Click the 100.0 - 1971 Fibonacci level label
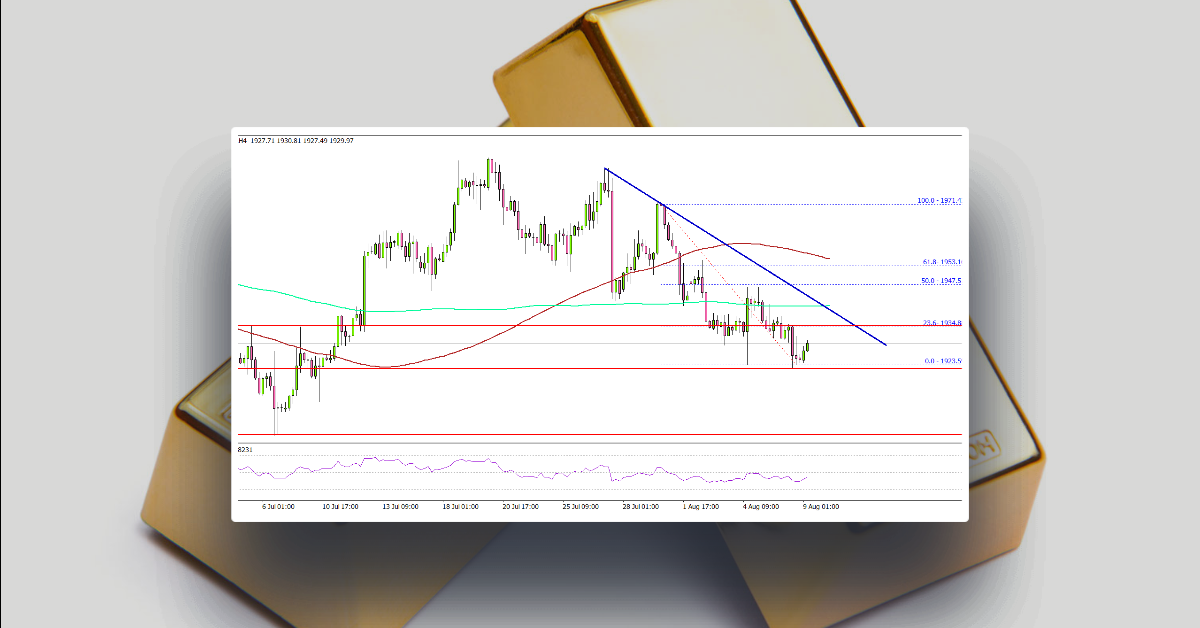Screen dimensions: 1200x628 pyautogui.click(x=938, y=198)
